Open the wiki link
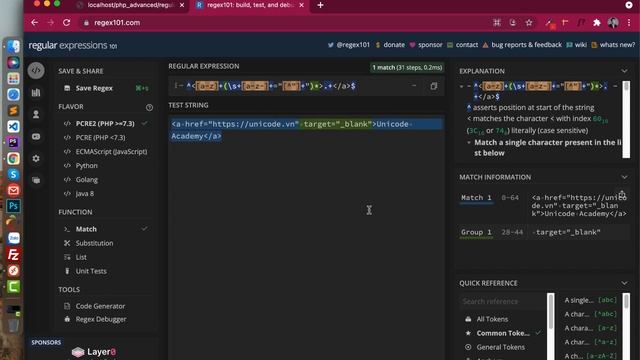Image resolution: width=640 pixels, height=360 pixels. pyautogui.click(x=576, y=45)
